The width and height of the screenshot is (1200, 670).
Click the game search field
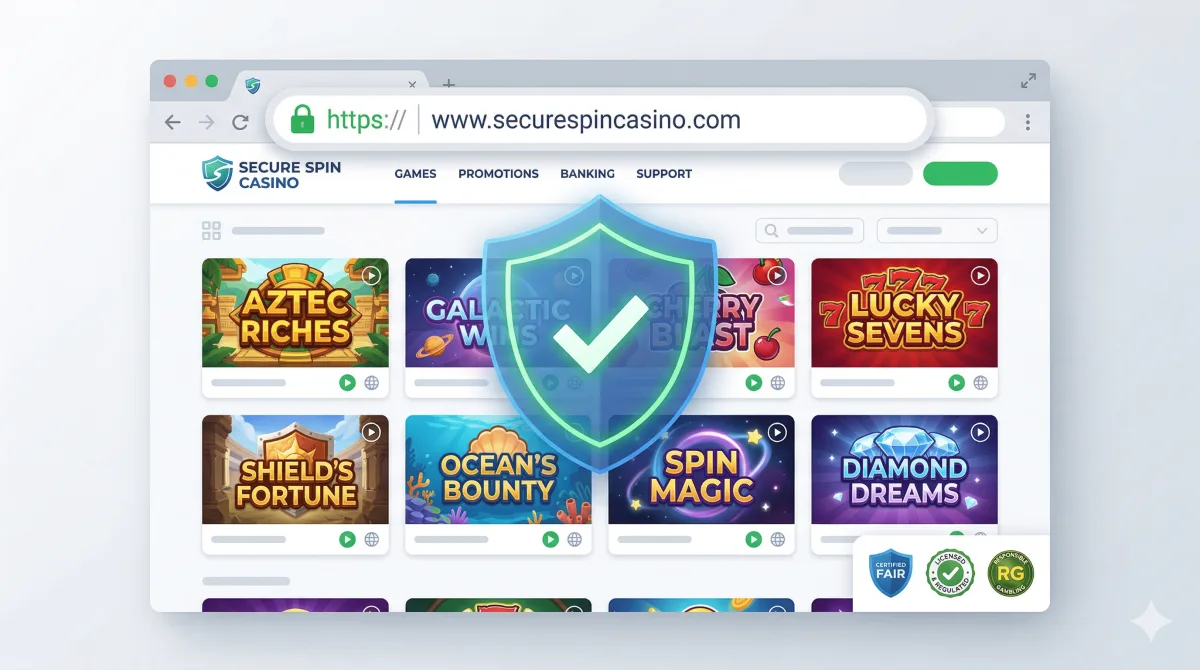click(810, 231)
